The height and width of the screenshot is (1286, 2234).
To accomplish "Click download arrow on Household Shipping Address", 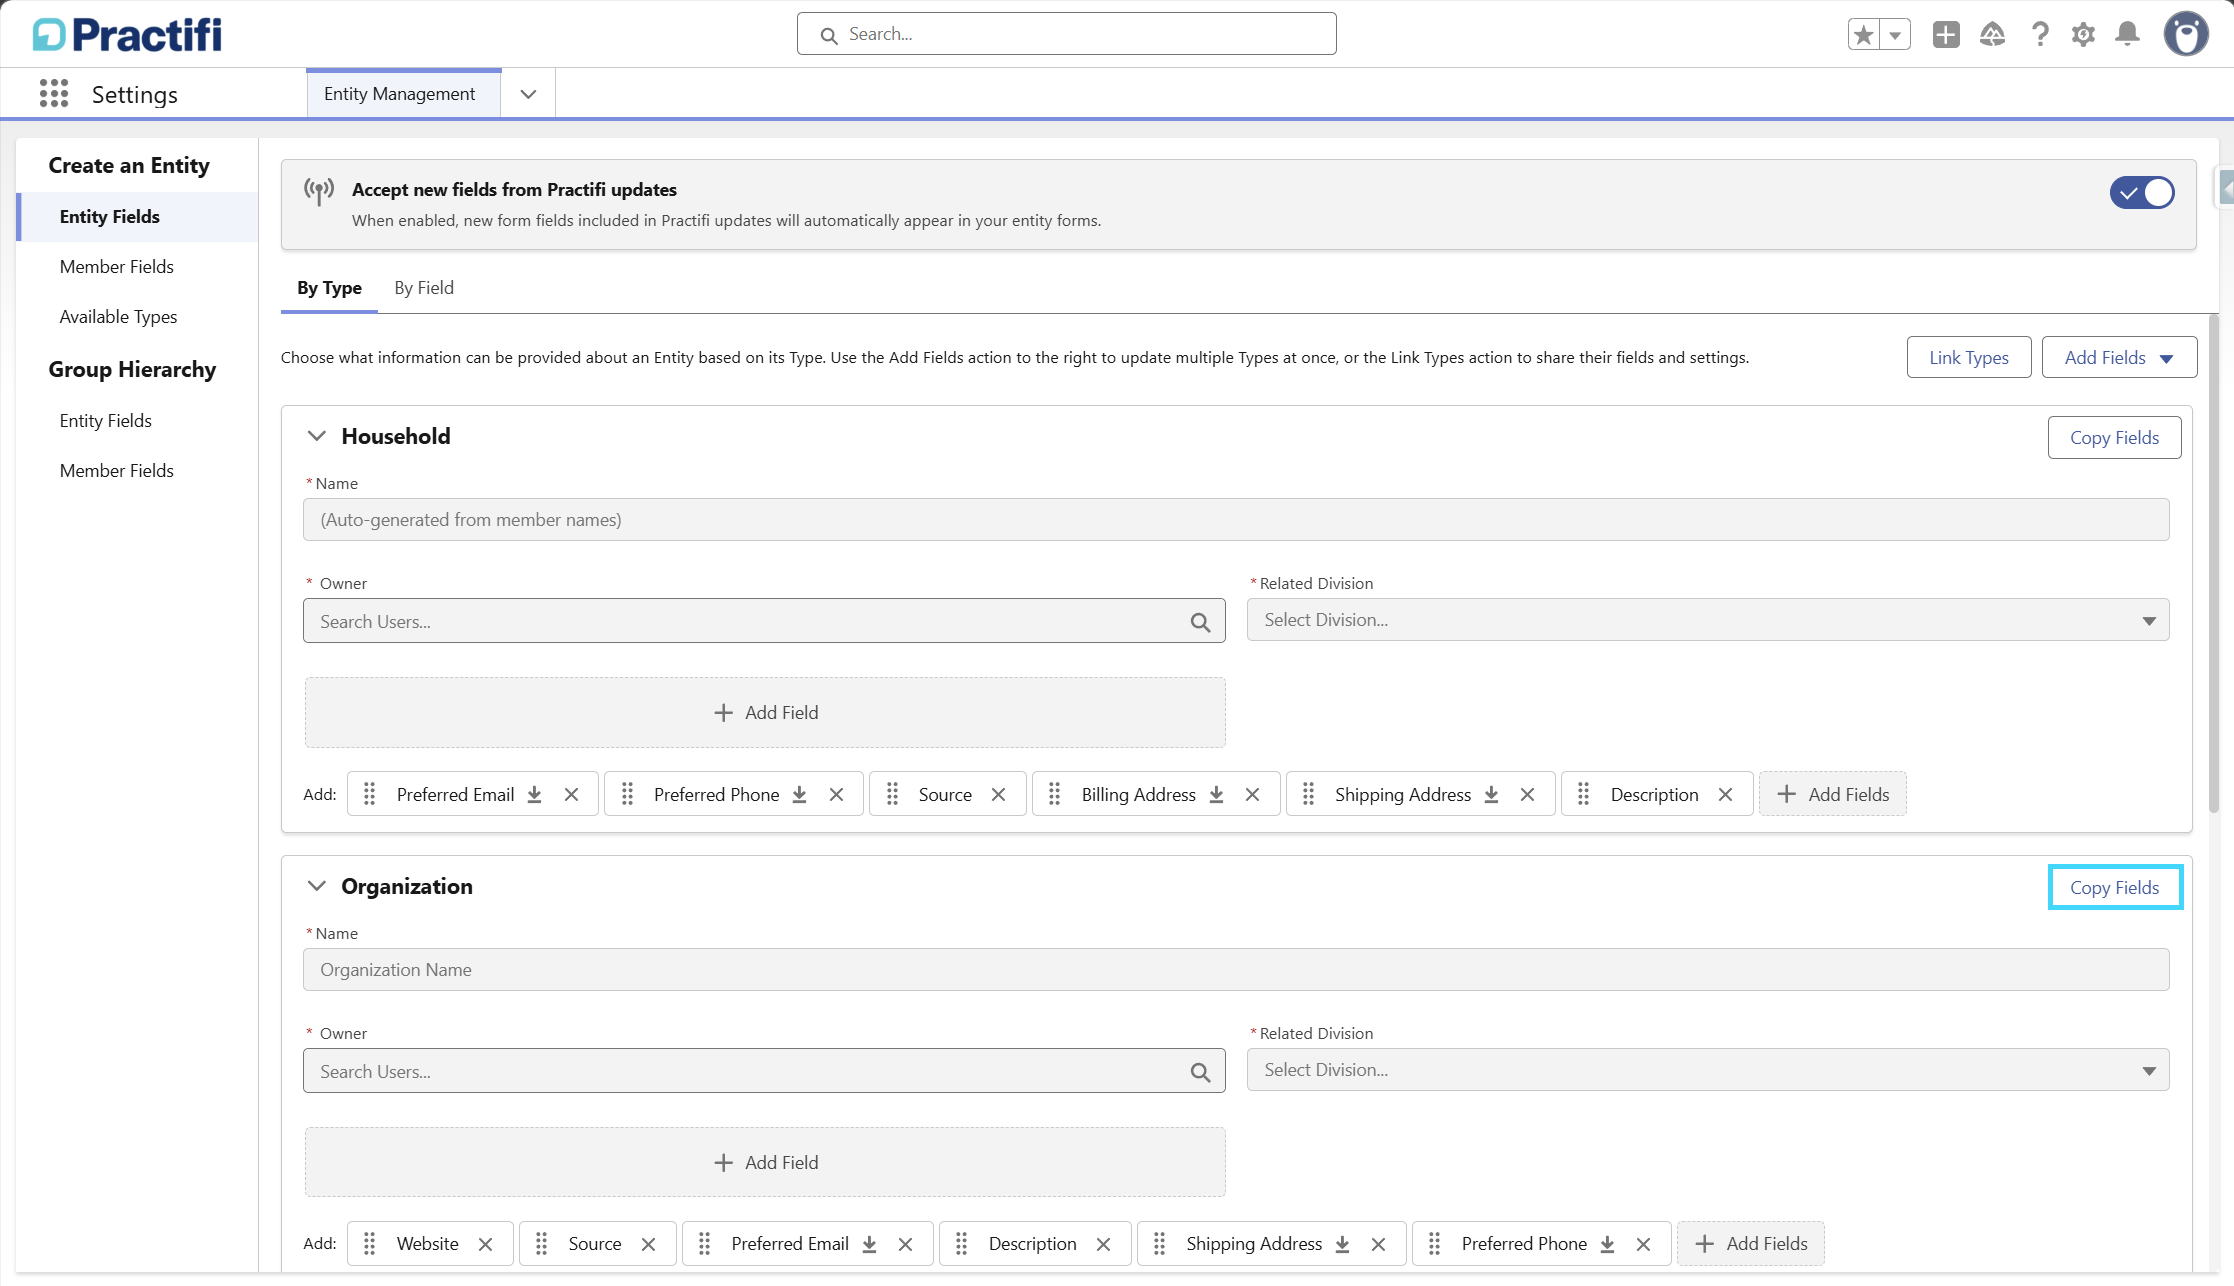I will tap(1492, 795).
